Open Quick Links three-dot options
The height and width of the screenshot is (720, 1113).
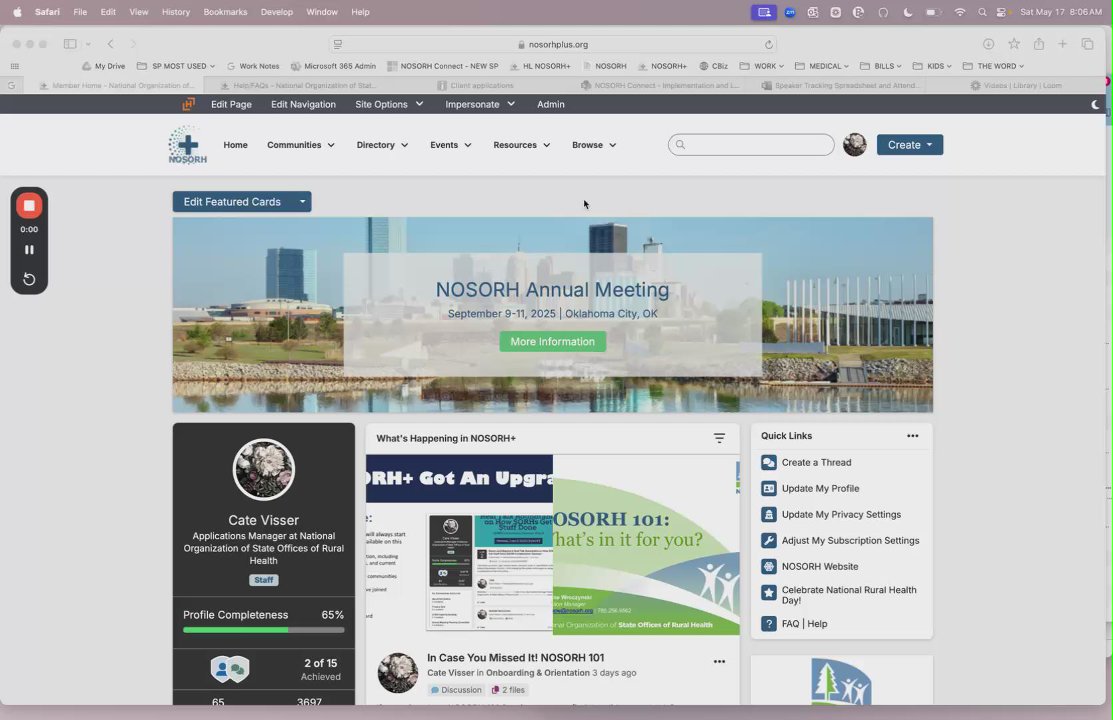pos(912,436)
